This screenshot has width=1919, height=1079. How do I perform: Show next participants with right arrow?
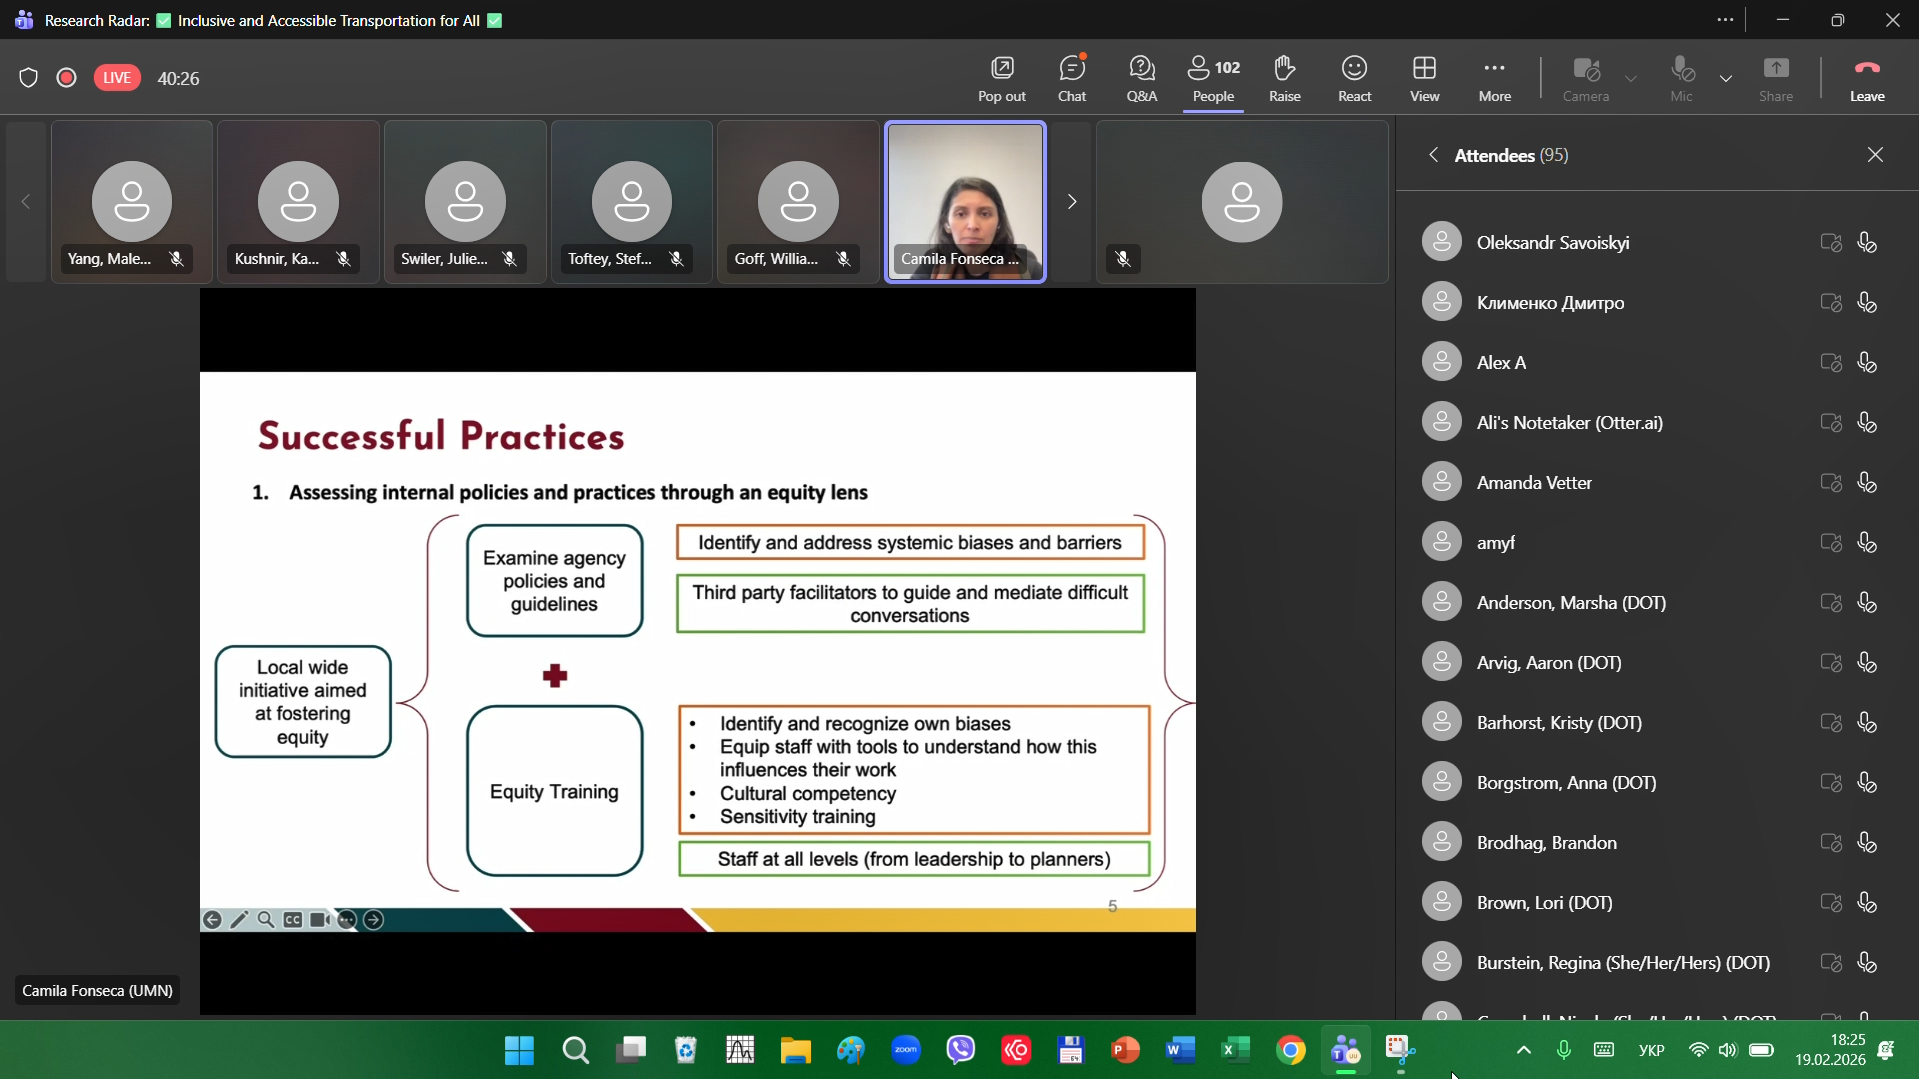pos(1071,202)
